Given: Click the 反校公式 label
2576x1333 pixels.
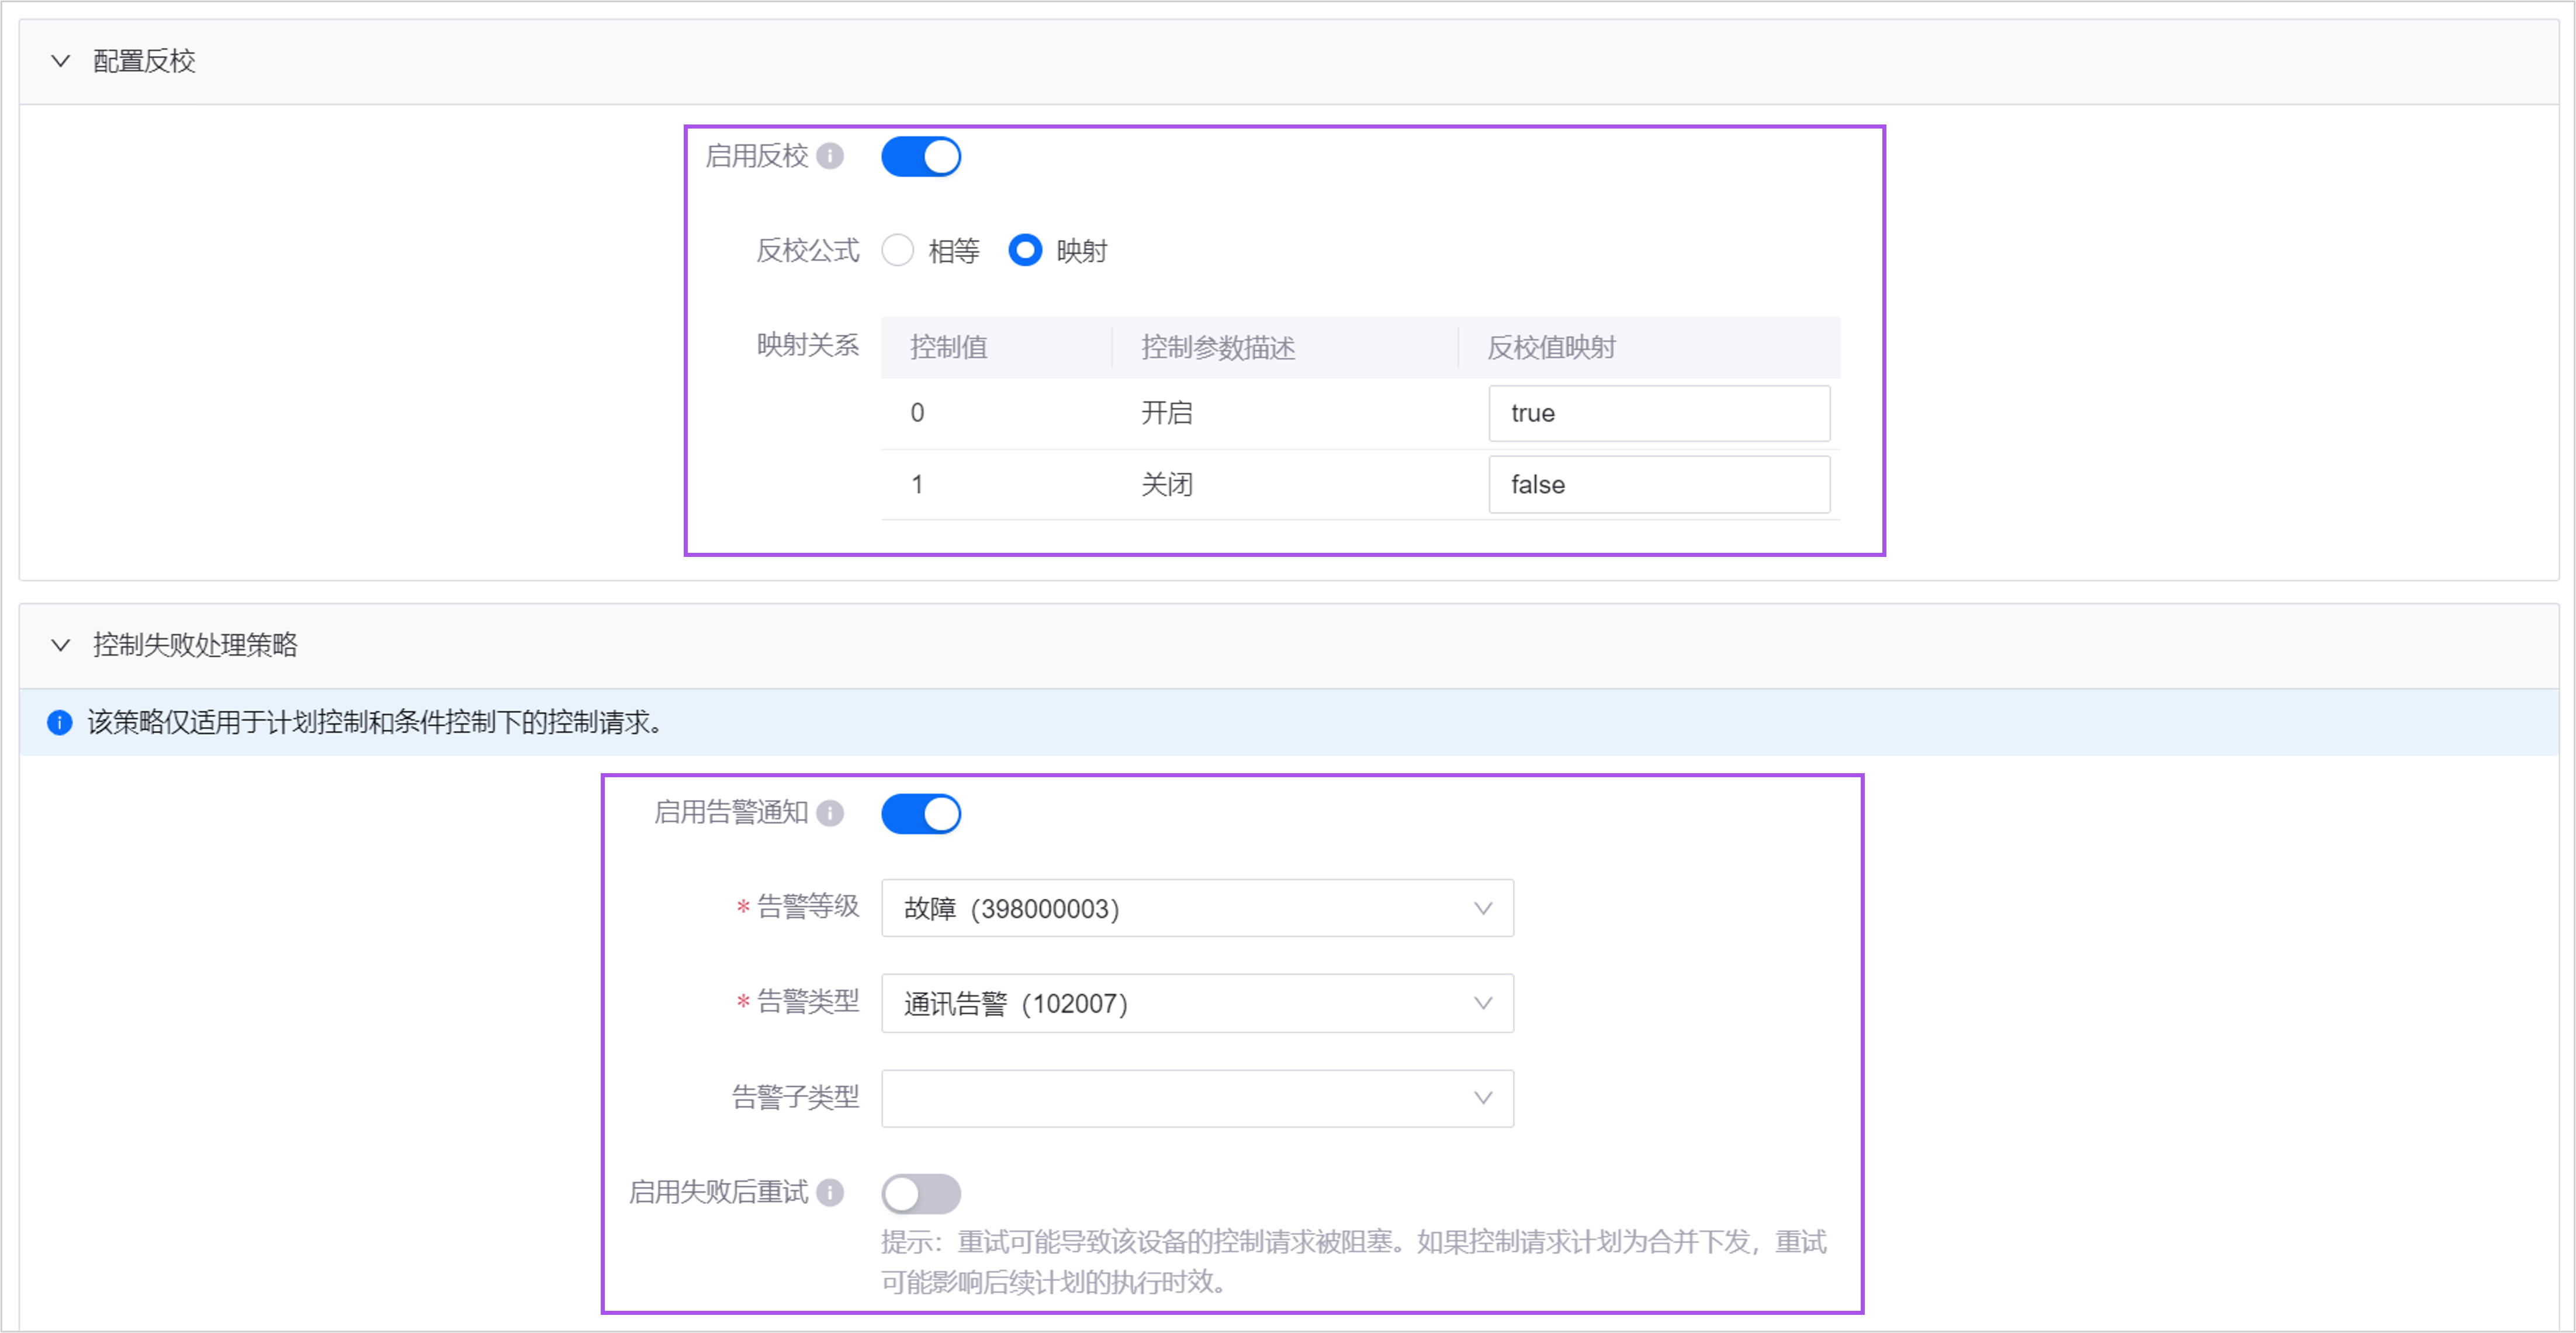Looking at the screenshot, I should (x=807, y=250).
